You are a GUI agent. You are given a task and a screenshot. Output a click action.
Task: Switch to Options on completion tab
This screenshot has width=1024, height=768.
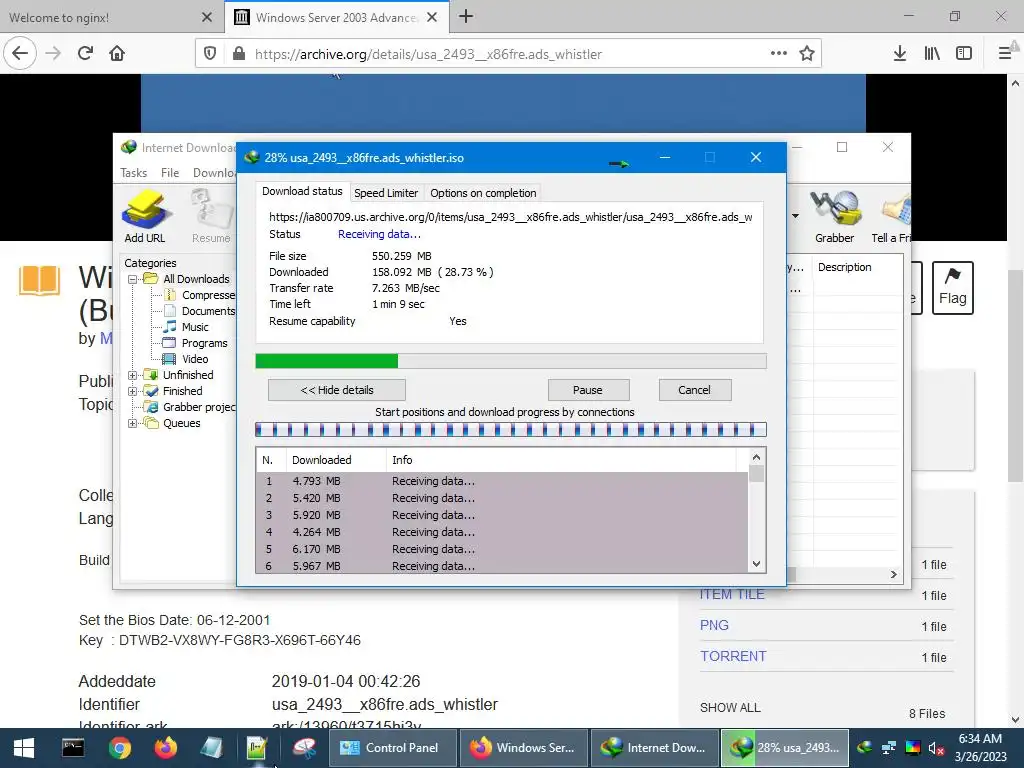483,193
